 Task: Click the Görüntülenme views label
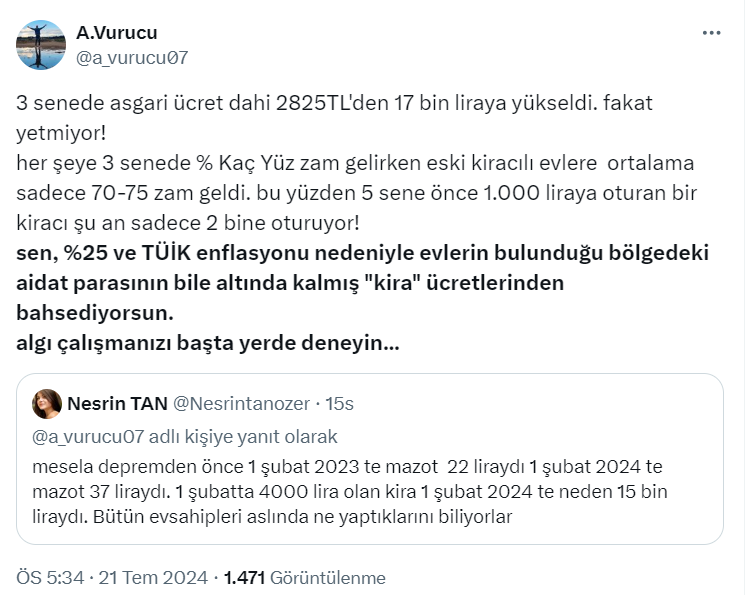click(x=331, y=578)
